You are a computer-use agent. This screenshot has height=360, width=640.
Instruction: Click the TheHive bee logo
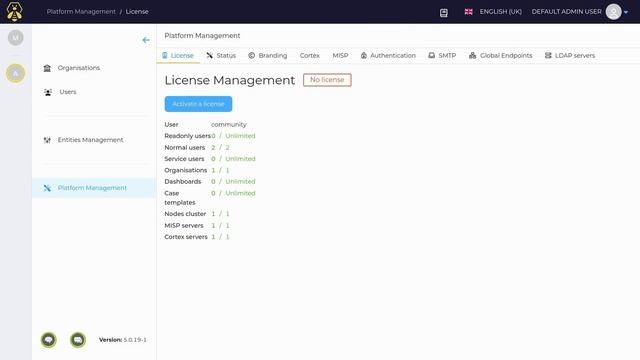pyautogui.click(x=14, y=11)
